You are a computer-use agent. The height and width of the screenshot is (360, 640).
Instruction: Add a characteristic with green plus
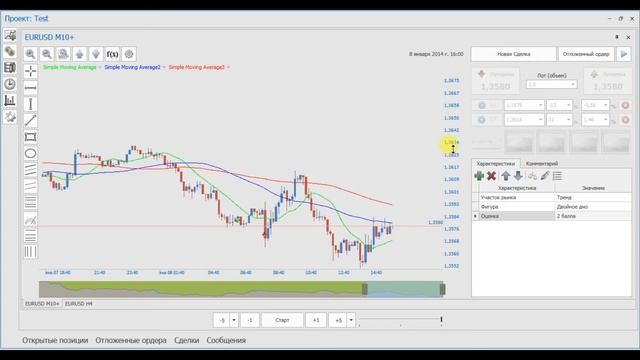point(479,176)
